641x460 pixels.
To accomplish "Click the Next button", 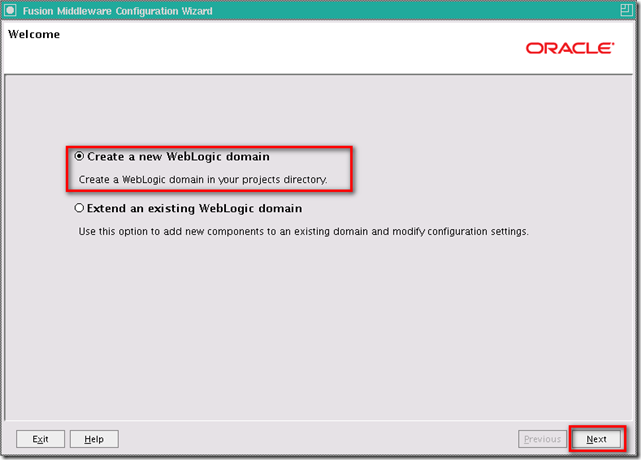I will (596, 439).
